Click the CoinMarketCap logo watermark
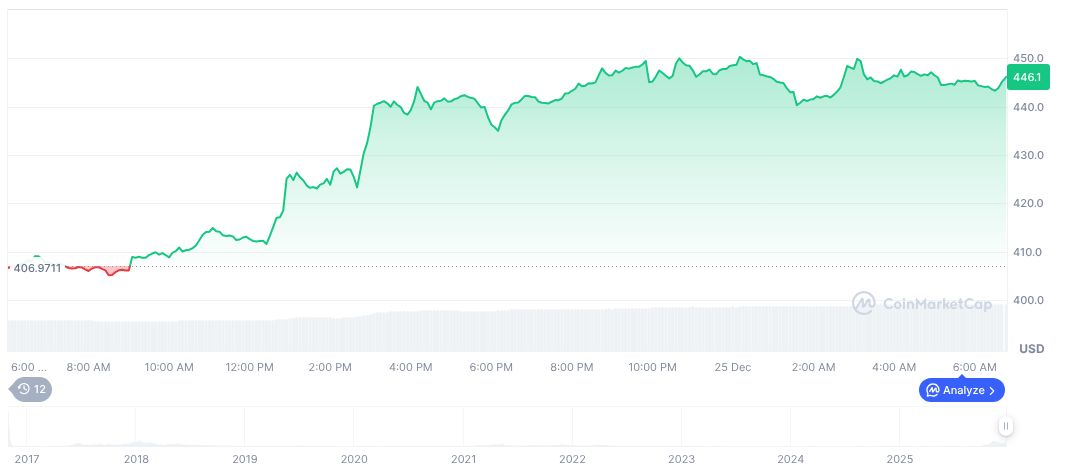Viewport: 1072px width, 470px height. click(x=921, y=303)
